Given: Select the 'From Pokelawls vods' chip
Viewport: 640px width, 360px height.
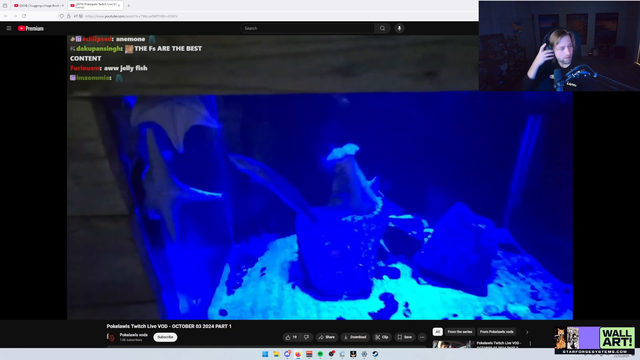Looking at the screenshot, I should (x=496, y=332).
